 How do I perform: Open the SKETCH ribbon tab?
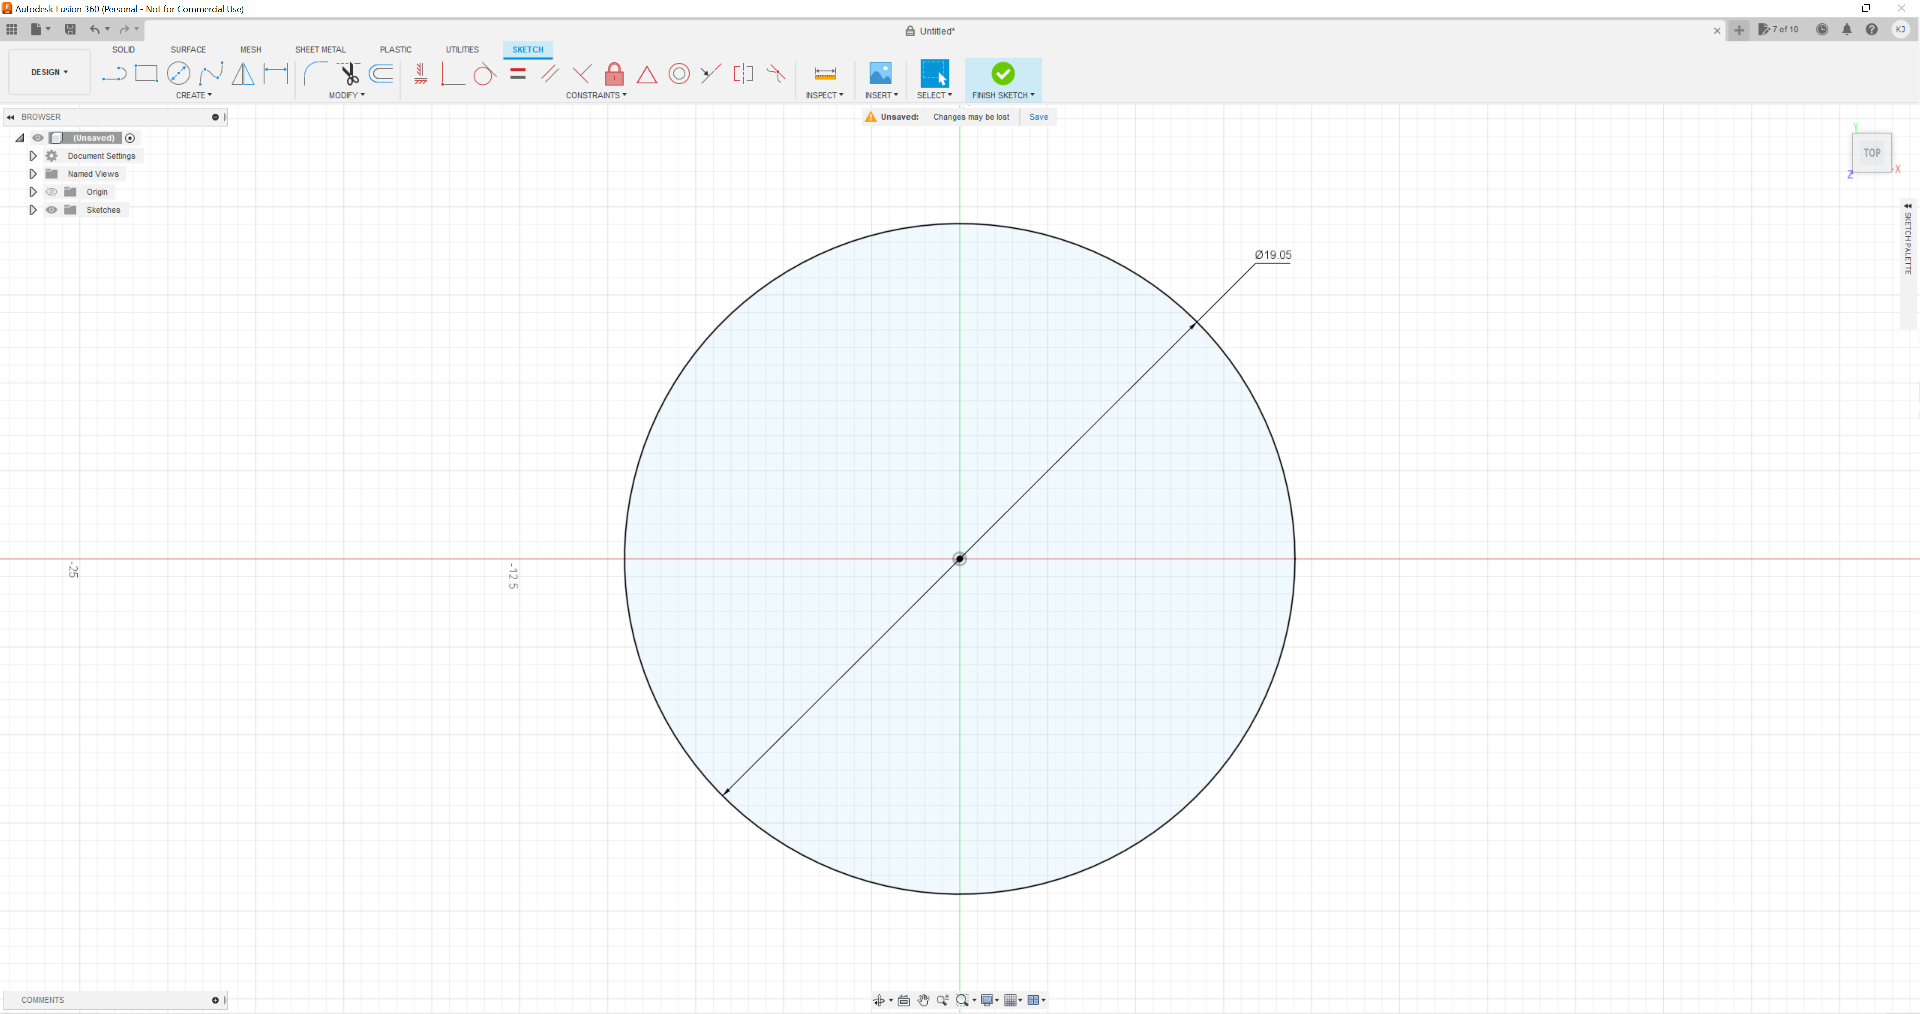527,49
